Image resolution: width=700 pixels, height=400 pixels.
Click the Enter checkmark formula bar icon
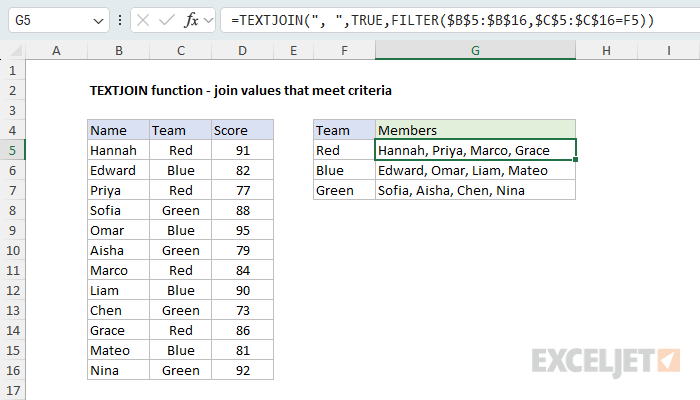click(x=167, y=20)
